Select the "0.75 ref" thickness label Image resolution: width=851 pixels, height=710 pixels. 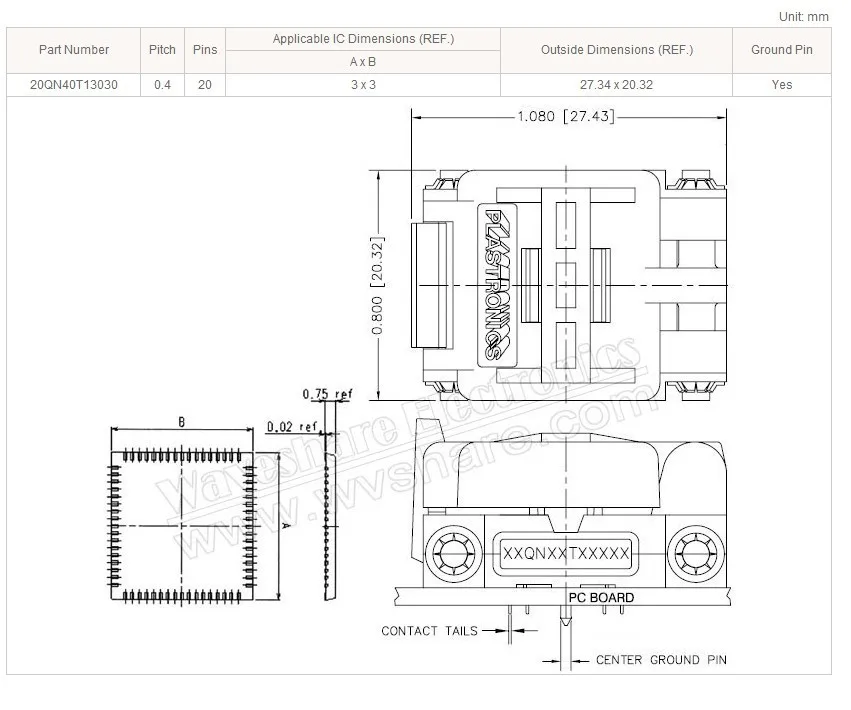tap(327, 394)
